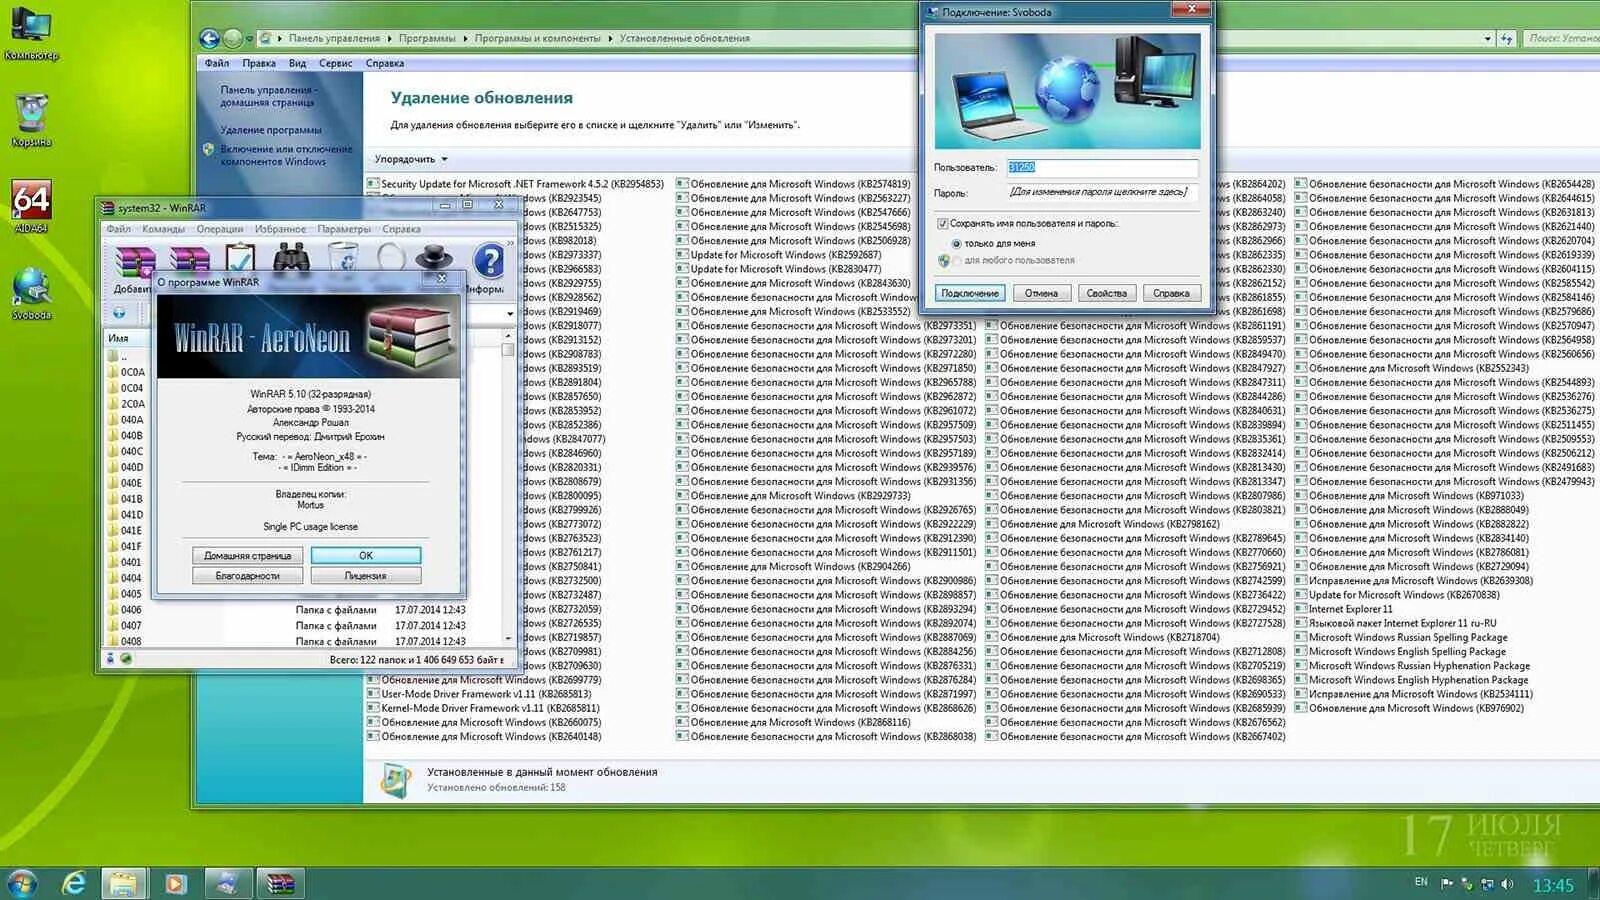Viewport: 1600px width, 900px height.
Task: Click the WinRAR up-folder globe icon
Action: [119, 313]
